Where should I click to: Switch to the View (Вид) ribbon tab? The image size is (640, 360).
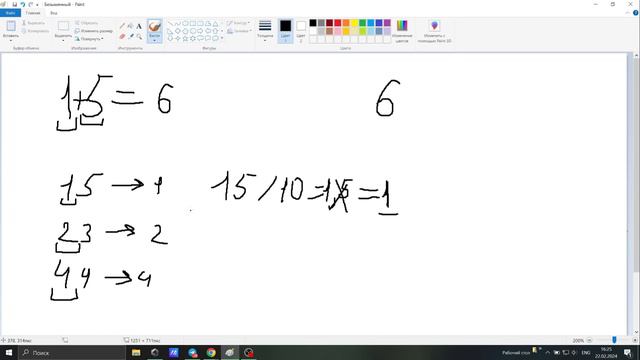coord(53,13)
